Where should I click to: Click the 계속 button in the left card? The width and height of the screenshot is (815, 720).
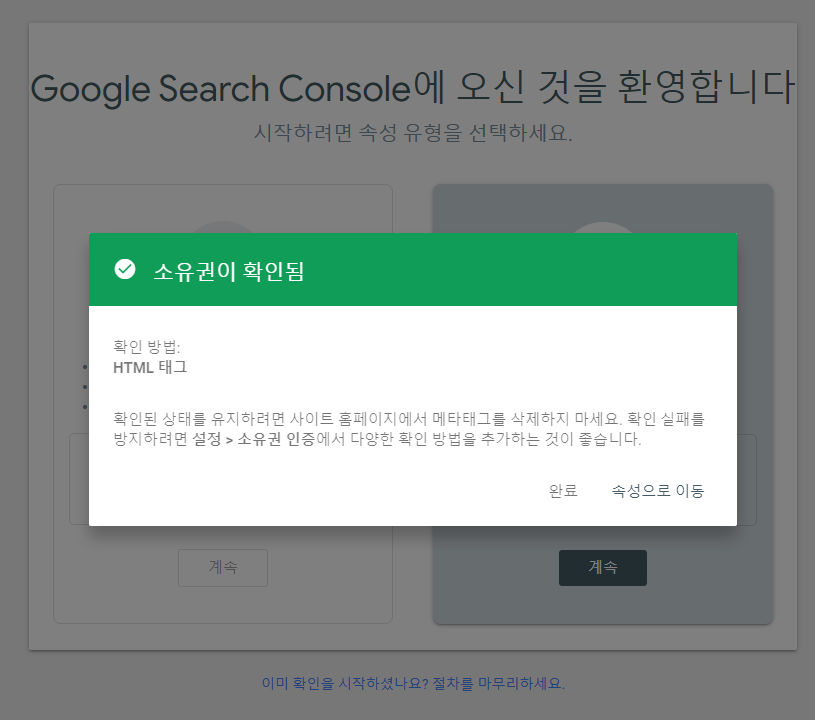pyautogui.click(x=223, y=567)
